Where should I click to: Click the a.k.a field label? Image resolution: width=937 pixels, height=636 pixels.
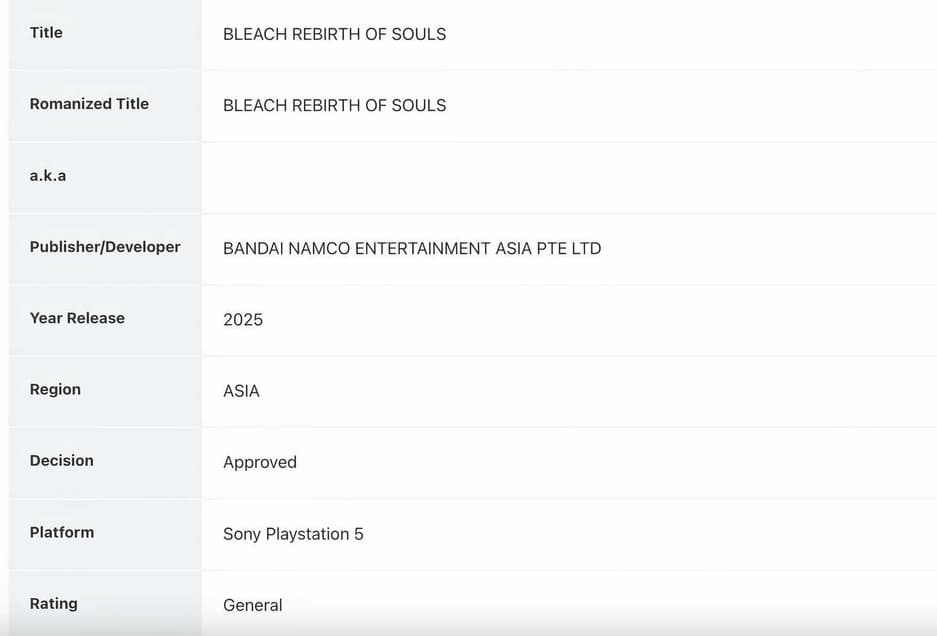tap(48, 176)
